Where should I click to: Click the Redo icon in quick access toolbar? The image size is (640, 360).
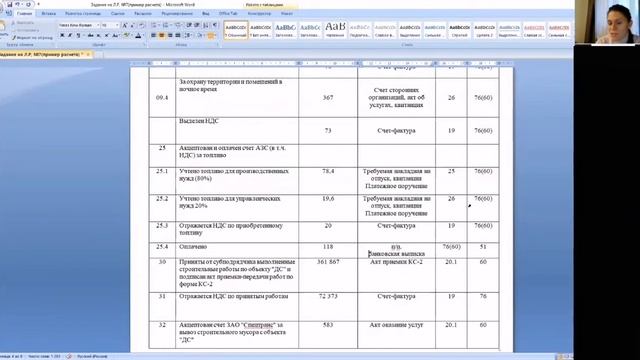pyautogui.click(x=28, y=4)
